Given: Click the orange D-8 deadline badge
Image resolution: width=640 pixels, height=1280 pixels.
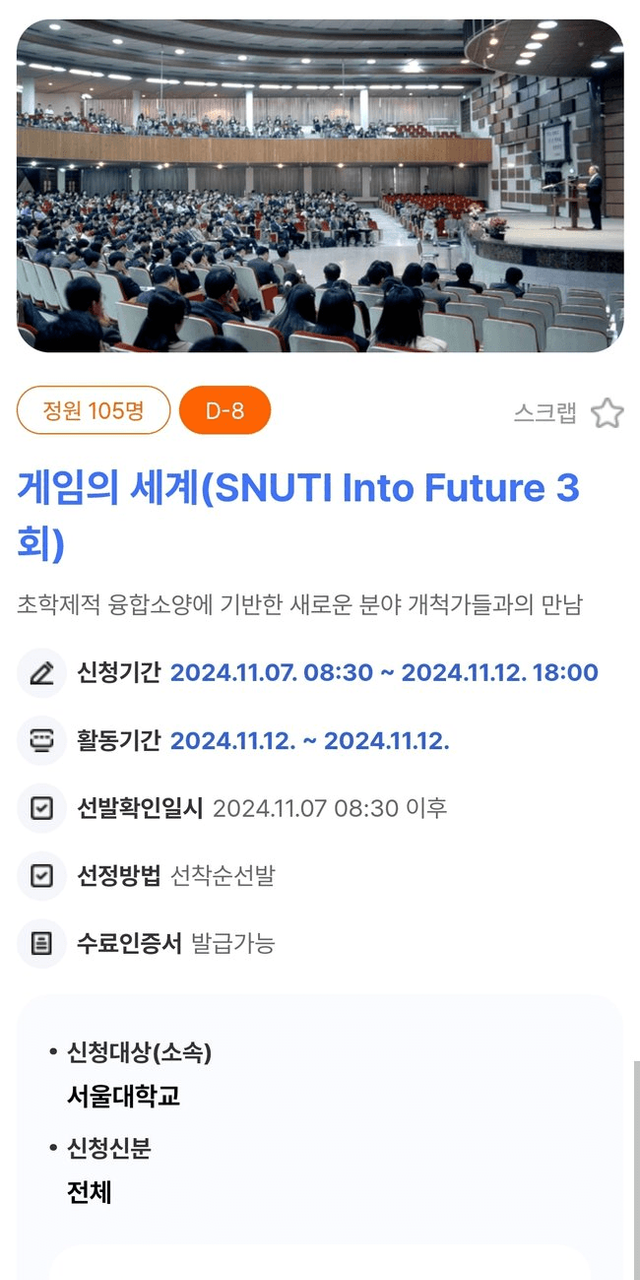Looking at the screenshot, I should click(x=225, y=411).
